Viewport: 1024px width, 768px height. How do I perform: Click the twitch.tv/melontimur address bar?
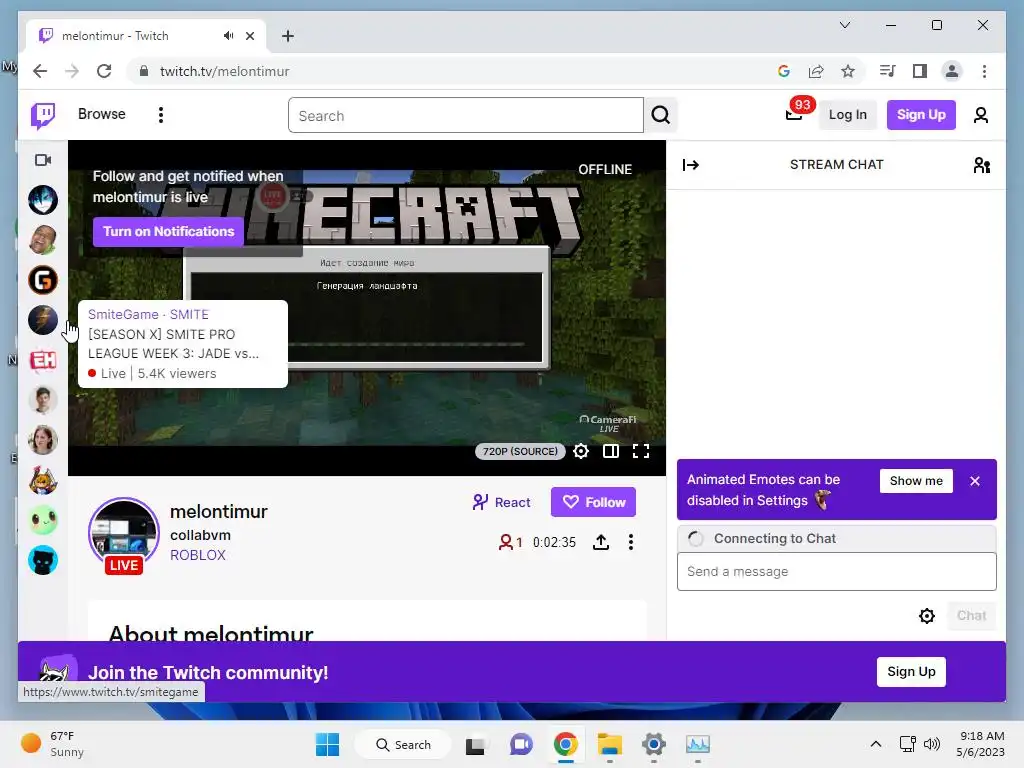(x=224, y=71)
